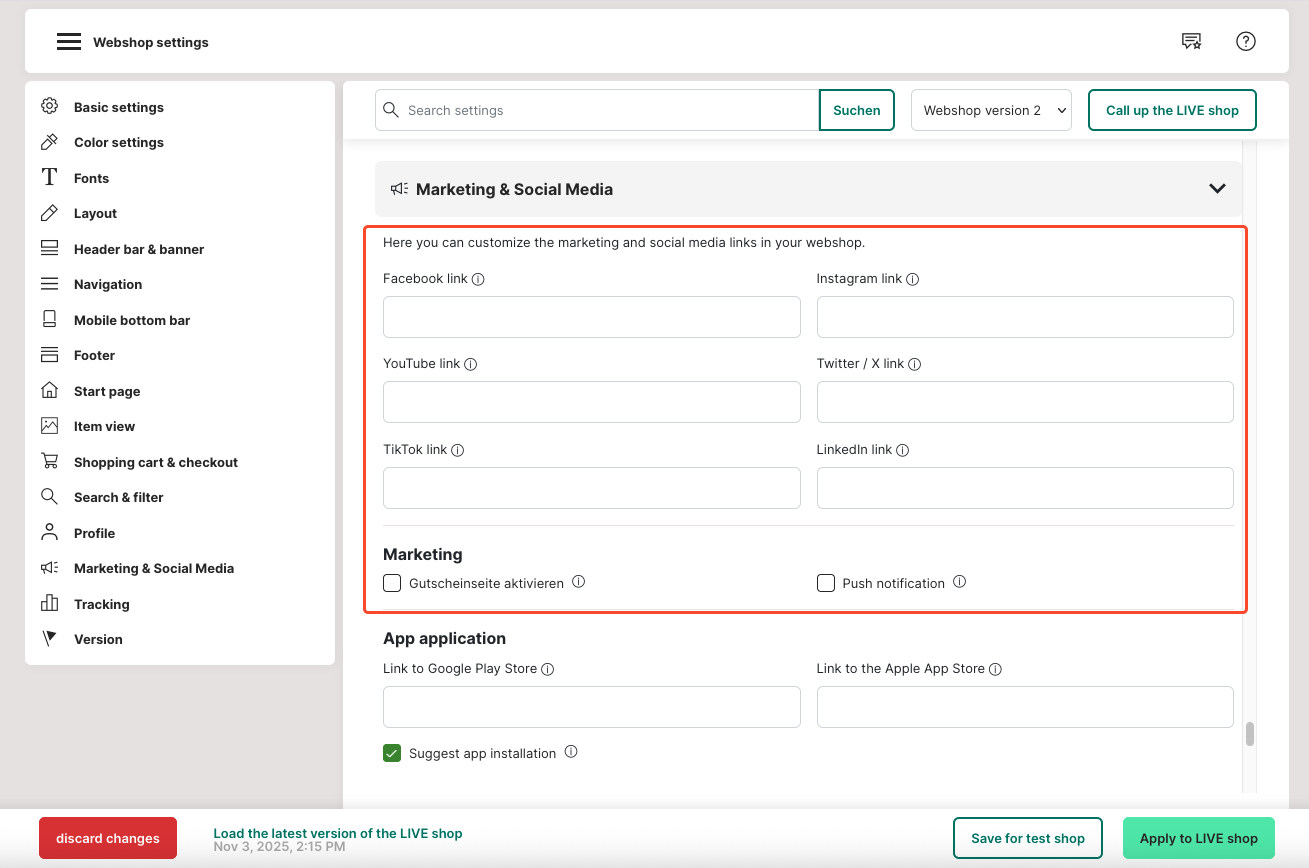This screenshot has height=868, width=1309.
Task: Click the feedback star chat icon
Action: click(1191, 41)
